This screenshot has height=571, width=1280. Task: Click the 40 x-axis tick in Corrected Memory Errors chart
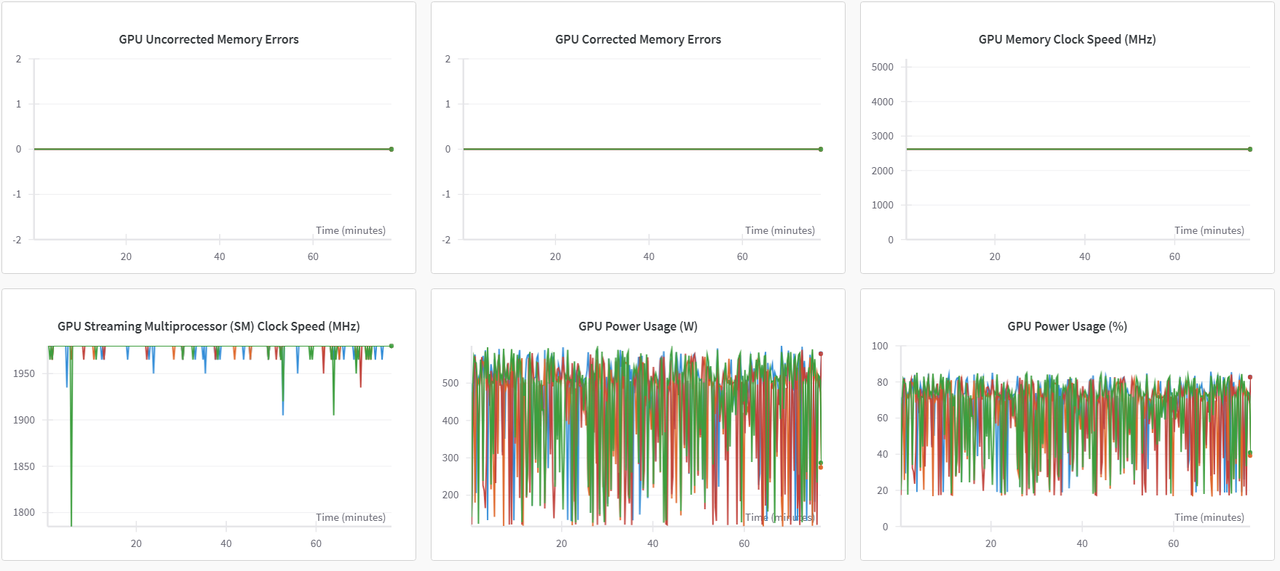coord(649,257)
